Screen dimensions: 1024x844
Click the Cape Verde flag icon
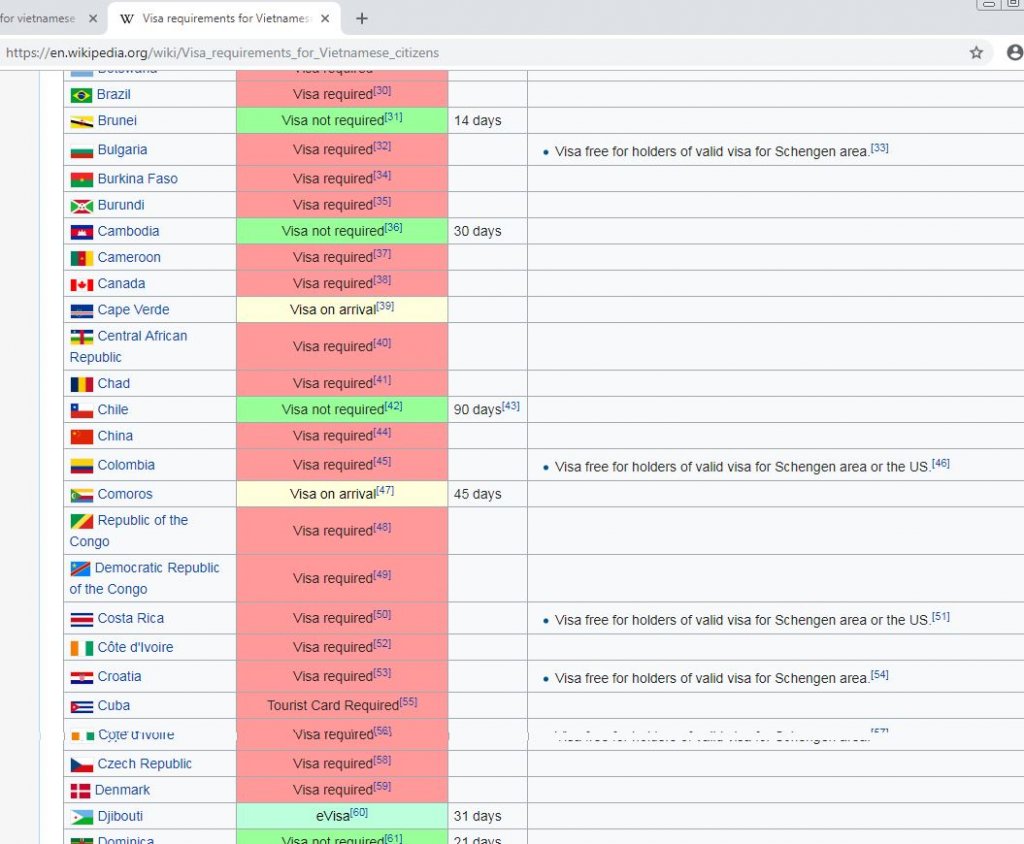82,311
